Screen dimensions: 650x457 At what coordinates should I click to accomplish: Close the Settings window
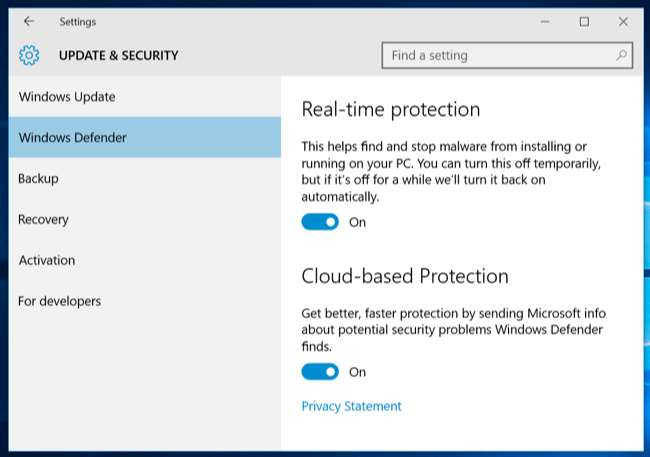click(x=622, y=21)
